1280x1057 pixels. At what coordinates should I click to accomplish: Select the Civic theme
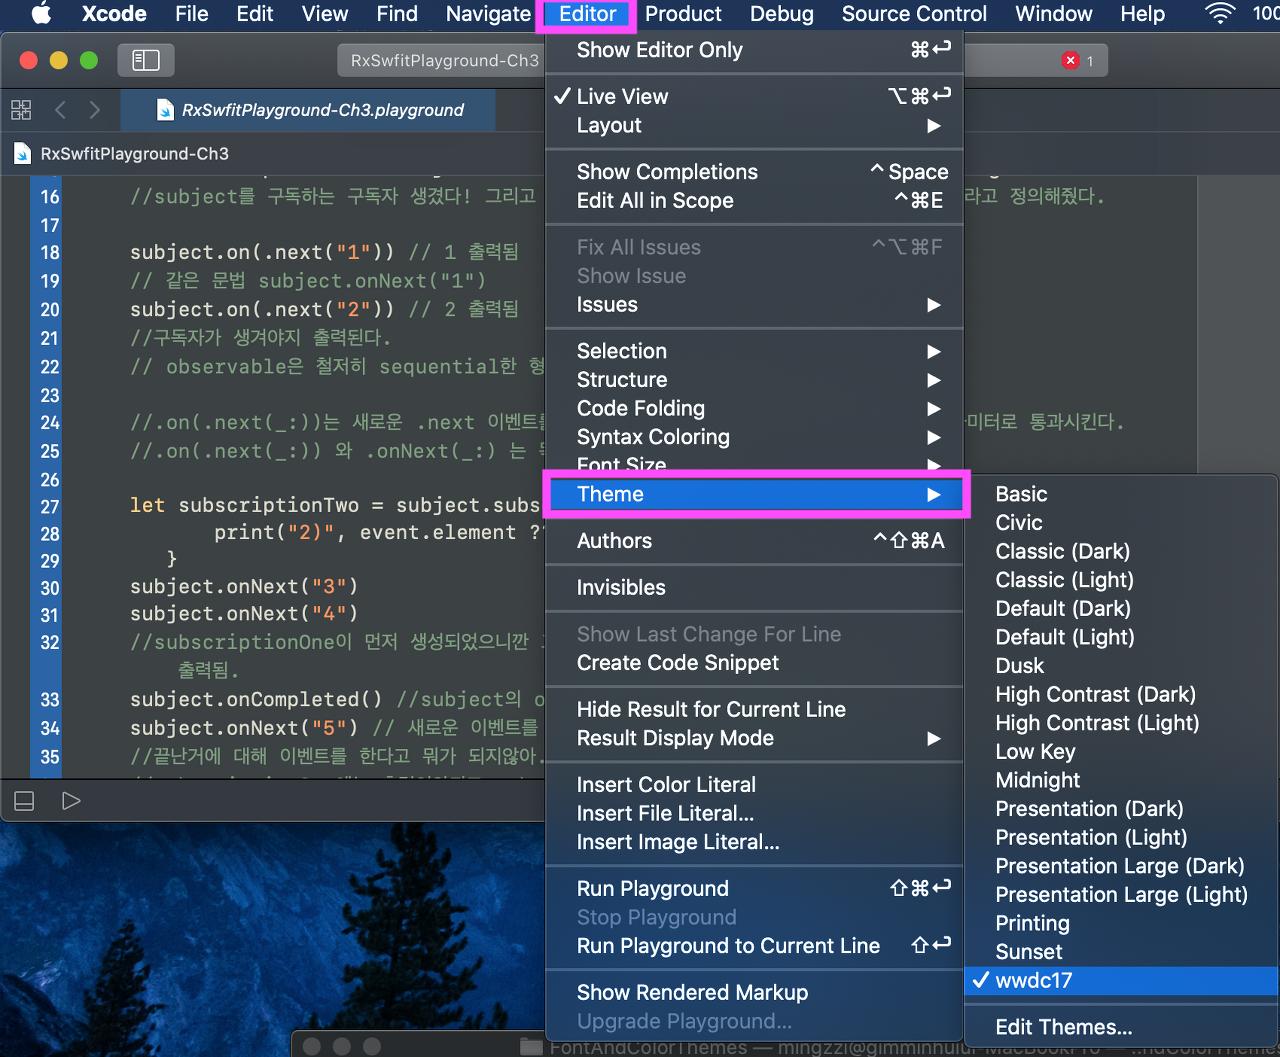pos(1121,523)
